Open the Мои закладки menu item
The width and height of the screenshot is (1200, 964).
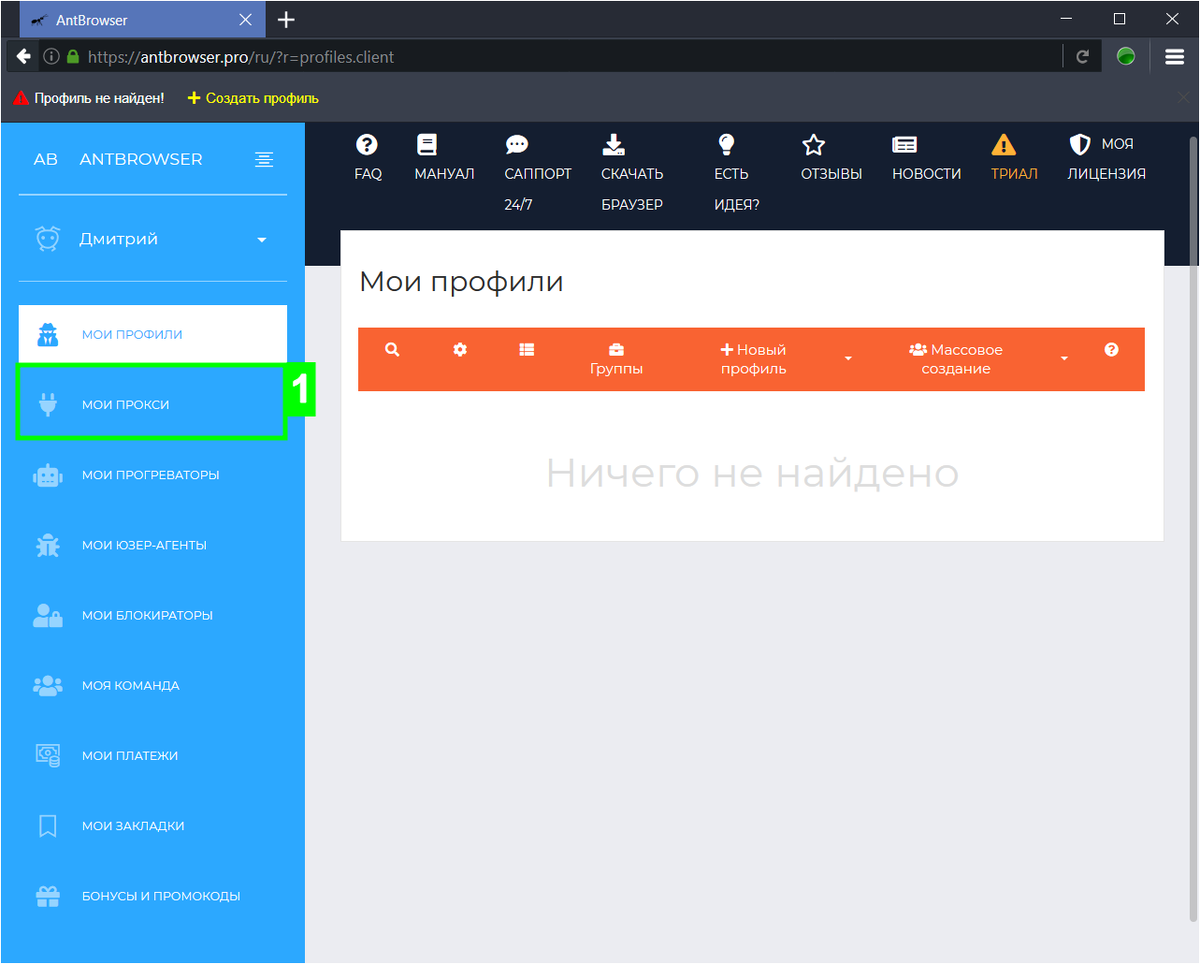click(153, 826)
